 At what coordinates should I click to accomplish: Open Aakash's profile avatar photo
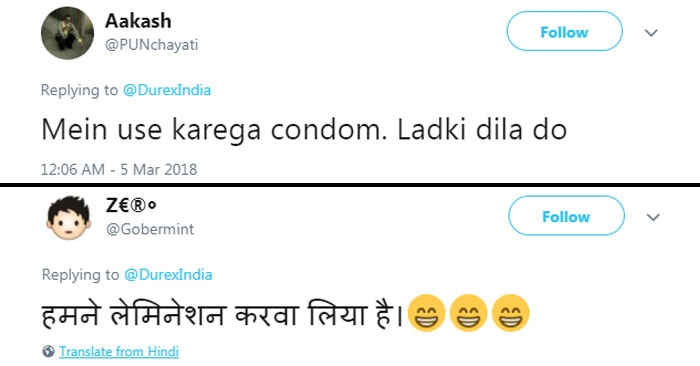click(67, 33)
